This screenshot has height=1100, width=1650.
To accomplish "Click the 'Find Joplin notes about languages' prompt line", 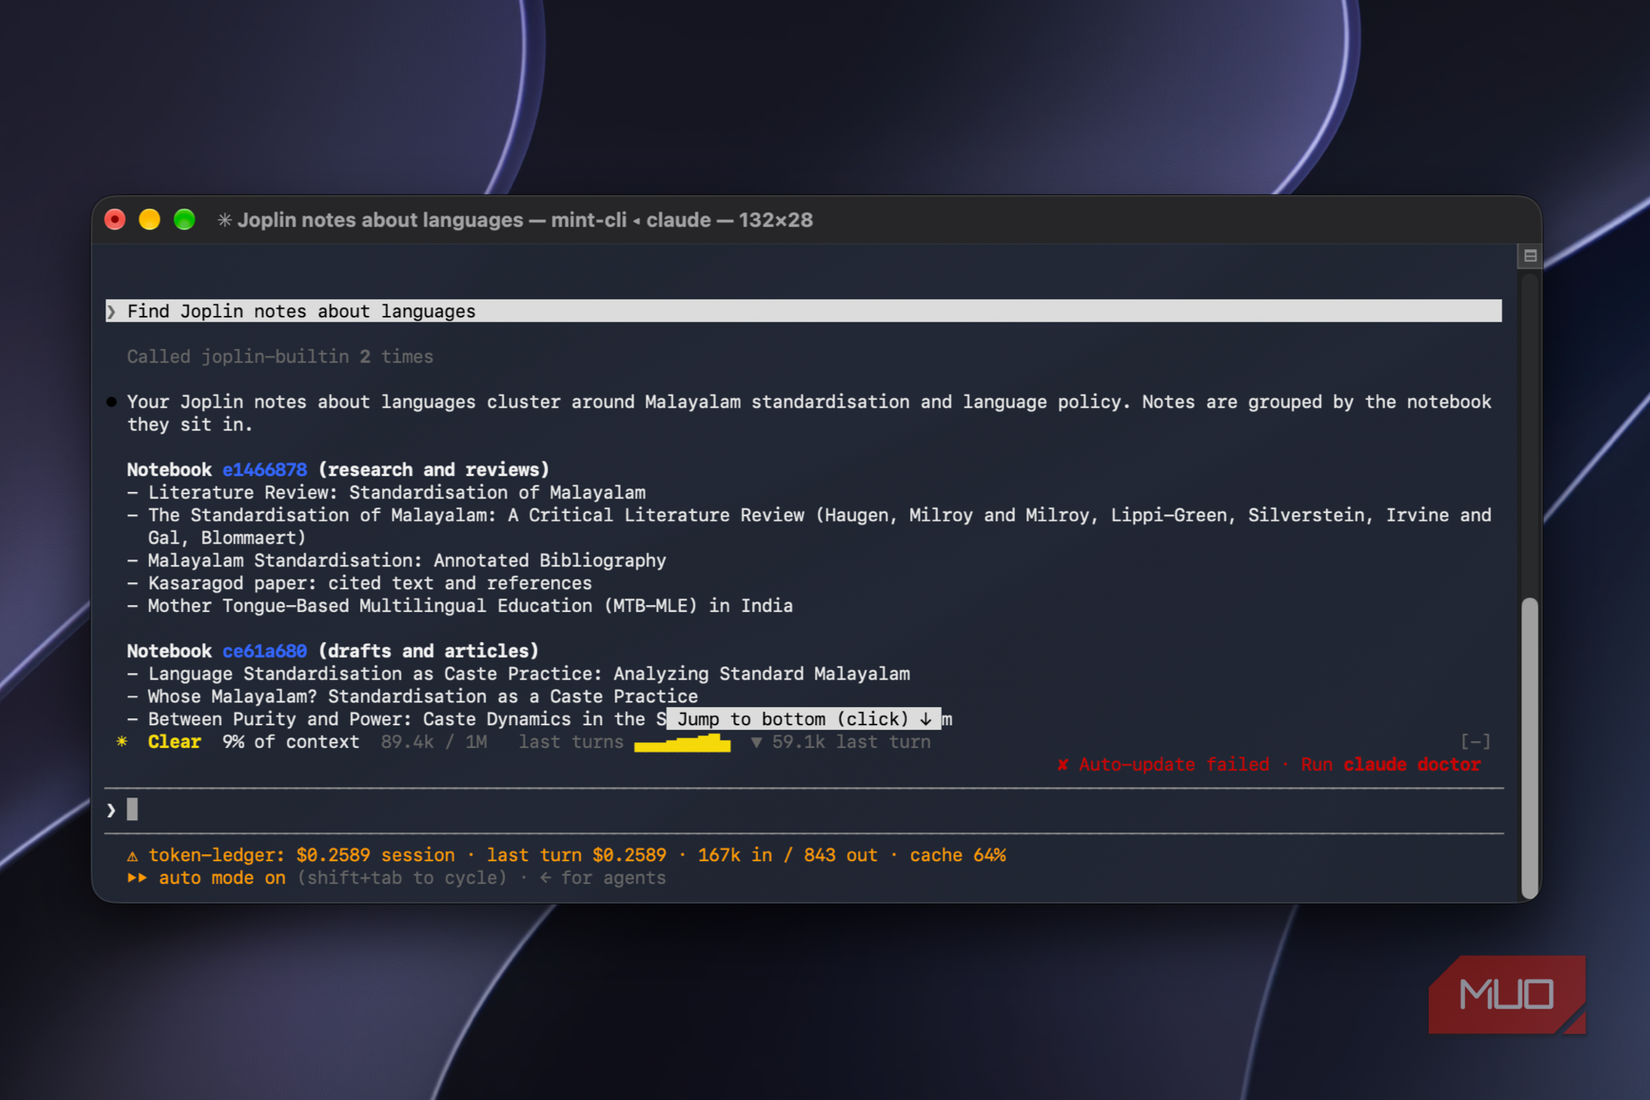I will click(804, 311).
